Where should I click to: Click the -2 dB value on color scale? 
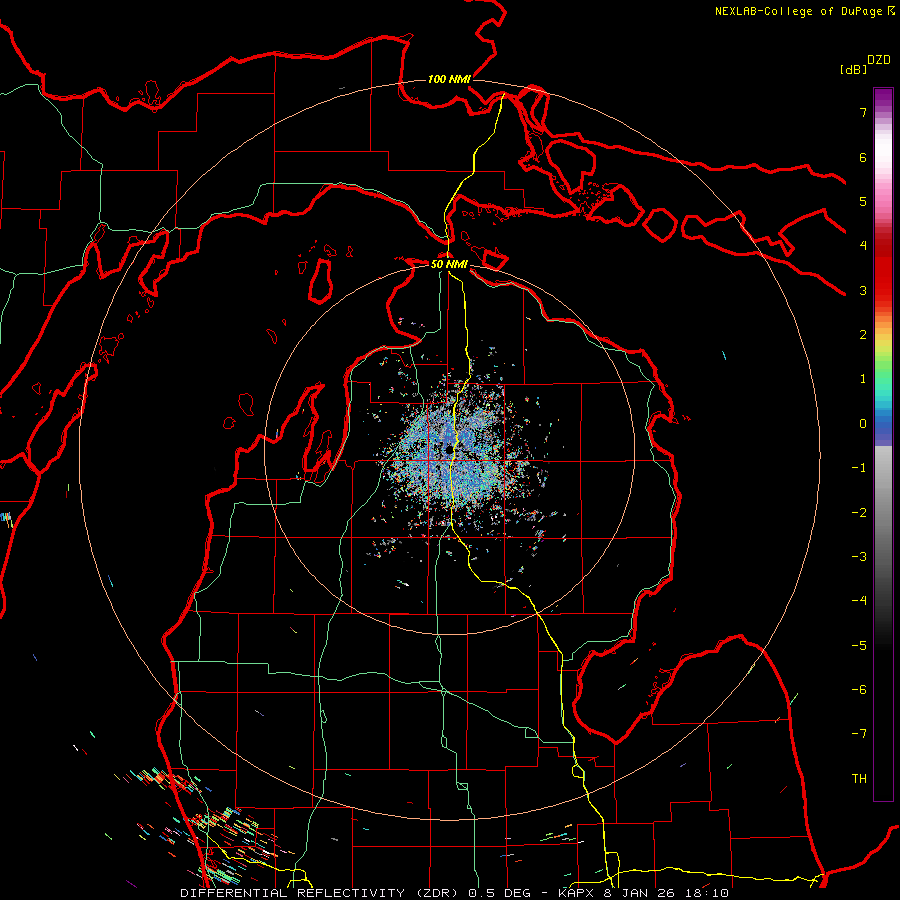[x=859, y=513]
